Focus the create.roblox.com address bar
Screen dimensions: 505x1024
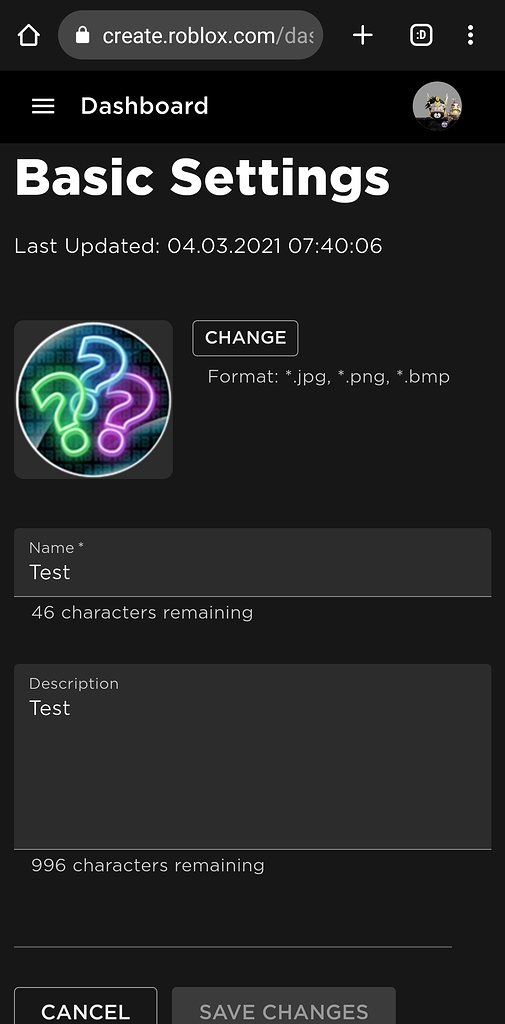(x=190, y=35)
